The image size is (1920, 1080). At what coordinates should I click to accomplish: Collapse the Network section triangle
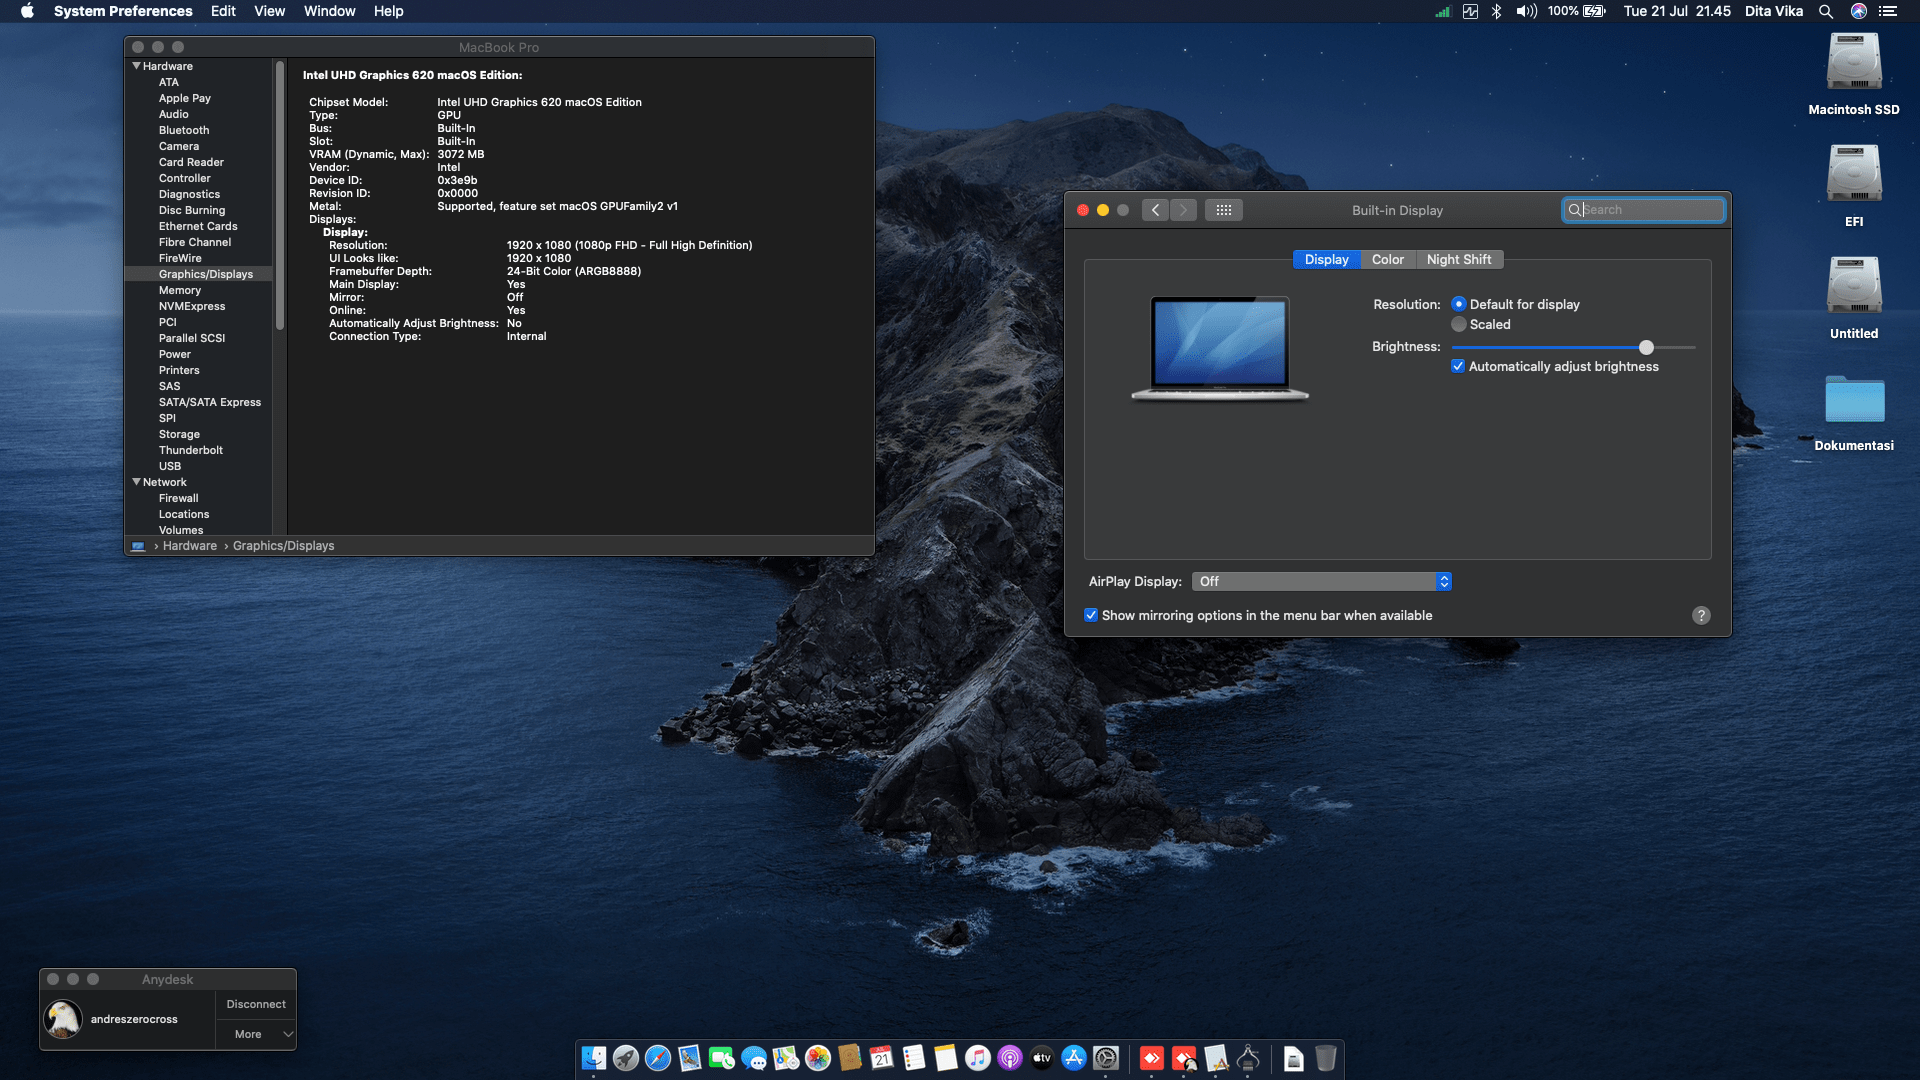(136, 482)
